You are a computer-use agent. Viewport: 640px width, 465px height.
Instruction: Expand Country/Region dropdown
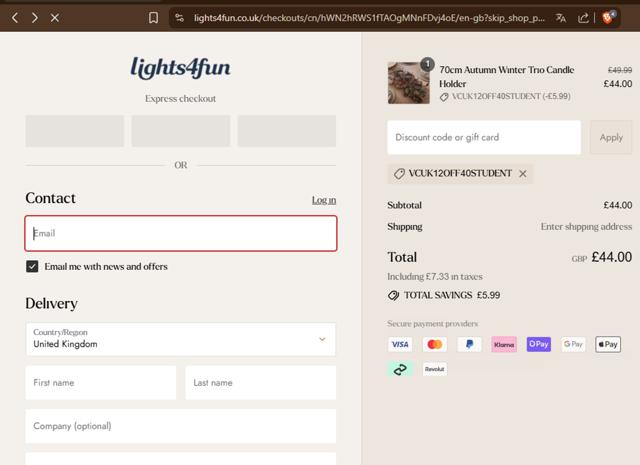(x=181, y=339)
